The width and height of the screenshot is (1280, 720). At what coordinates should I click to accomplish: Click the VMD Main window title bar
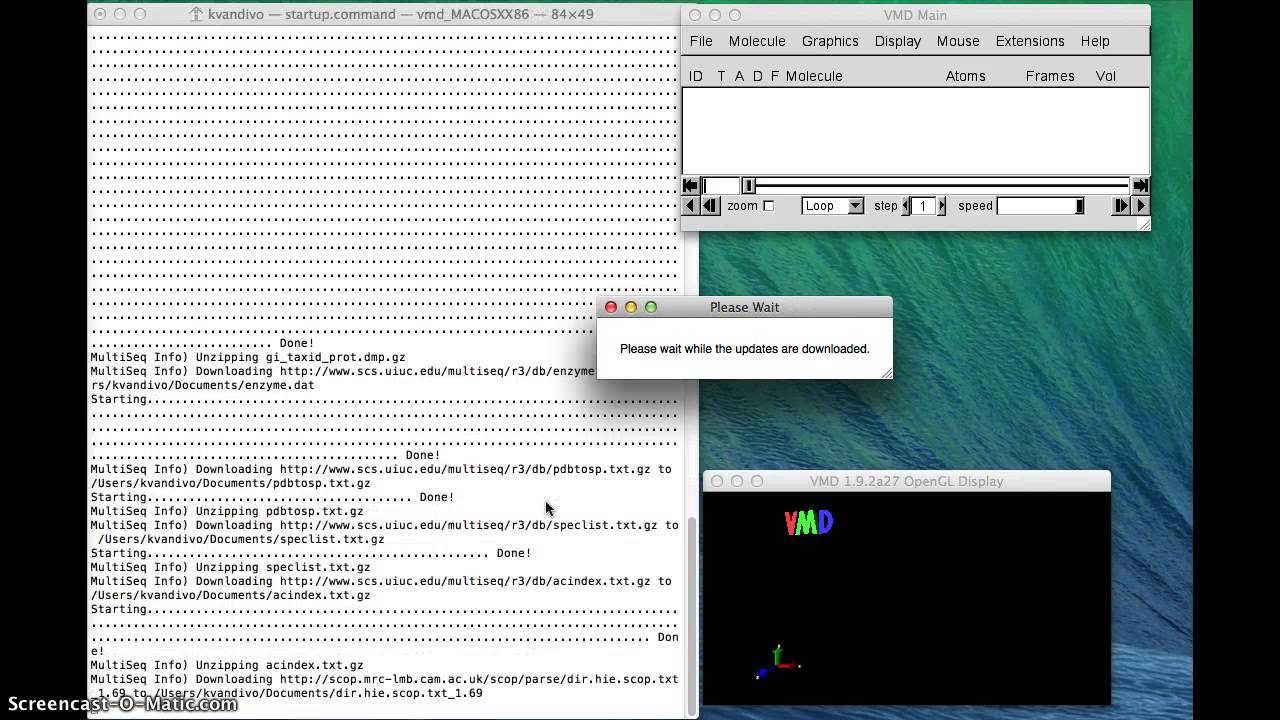[x=915, y=15]
